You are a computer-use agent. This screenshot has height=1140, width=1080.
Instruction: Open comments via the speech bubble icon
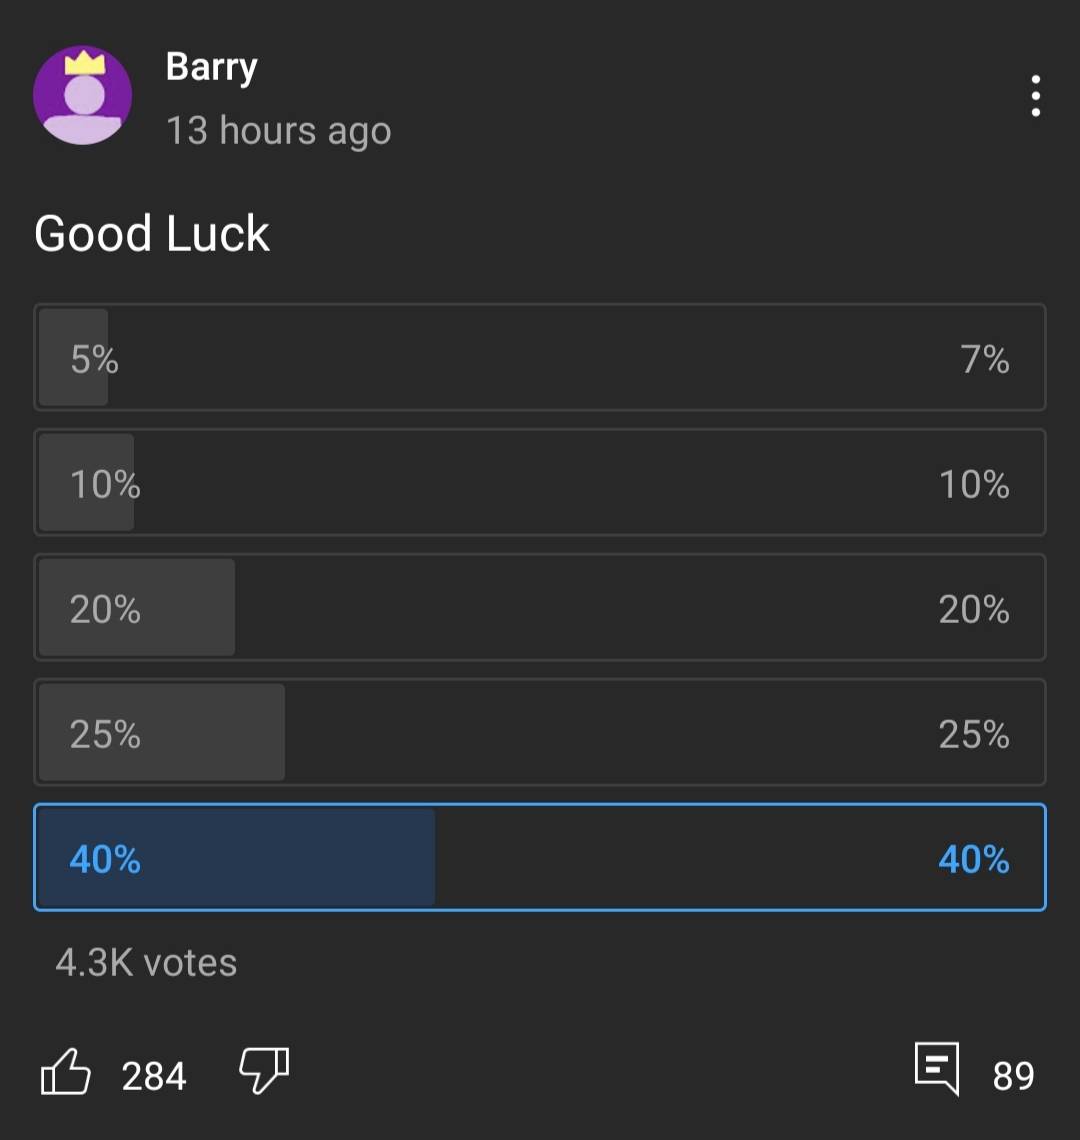[x=936, y=1070]
